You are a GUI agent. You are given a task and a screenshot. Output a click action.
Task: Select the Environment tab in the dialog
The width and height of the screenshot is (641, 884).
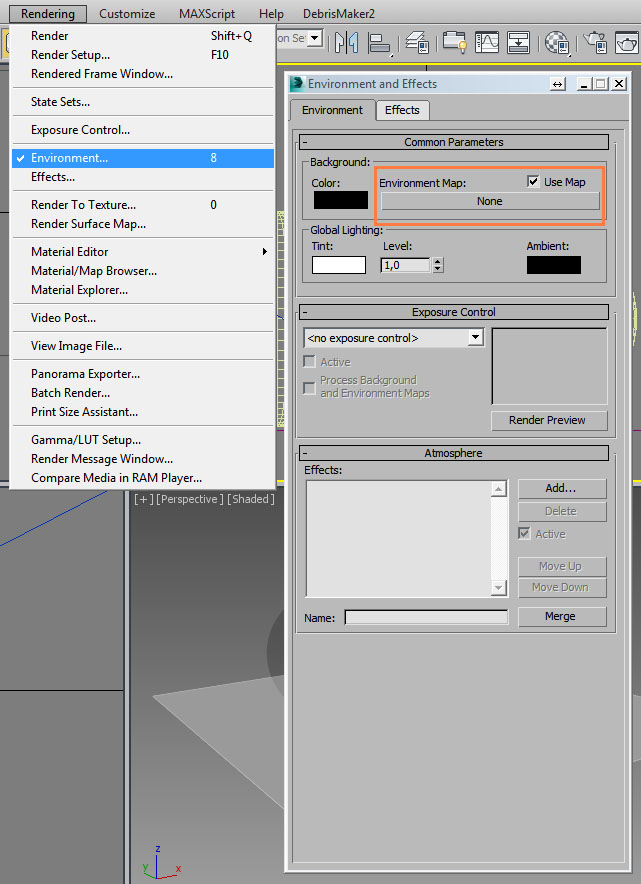click(x=332, y=110)
